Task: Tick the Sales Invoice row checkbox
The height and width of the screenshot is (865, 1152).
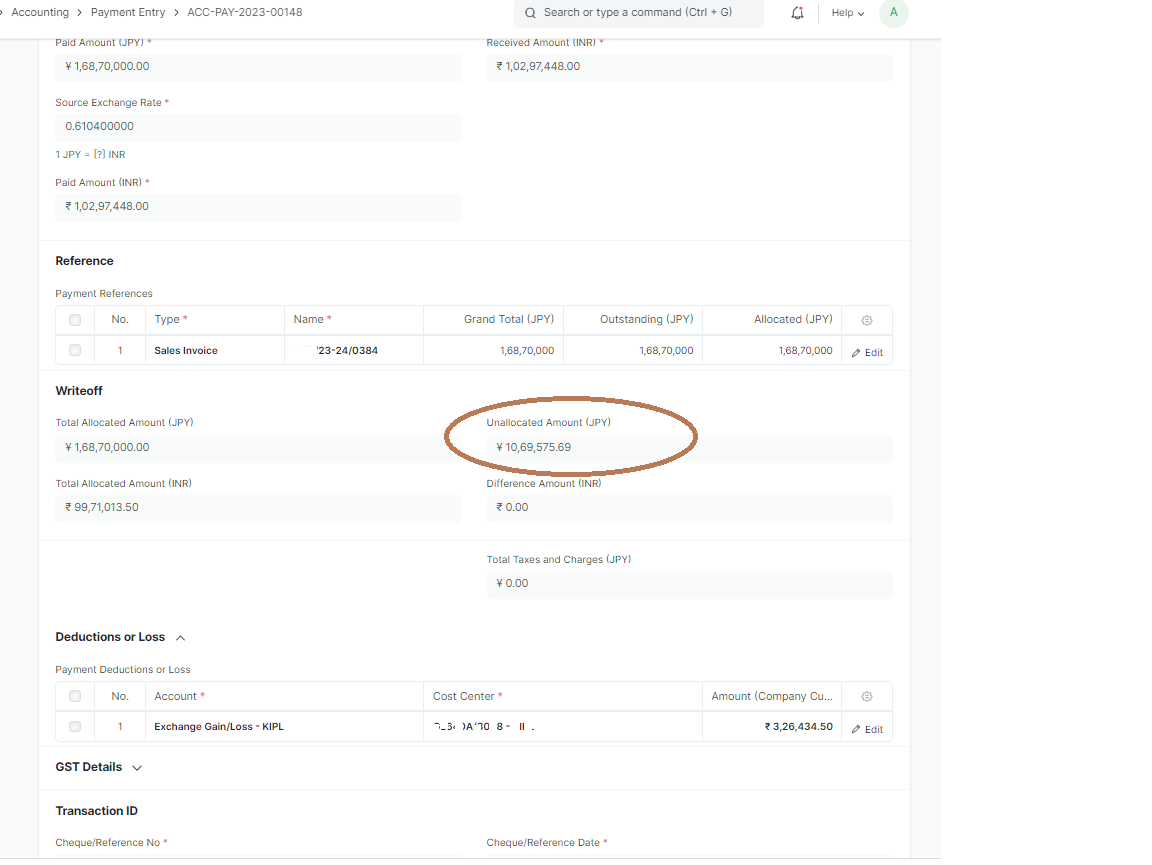Action: click(x=75, y=350)
